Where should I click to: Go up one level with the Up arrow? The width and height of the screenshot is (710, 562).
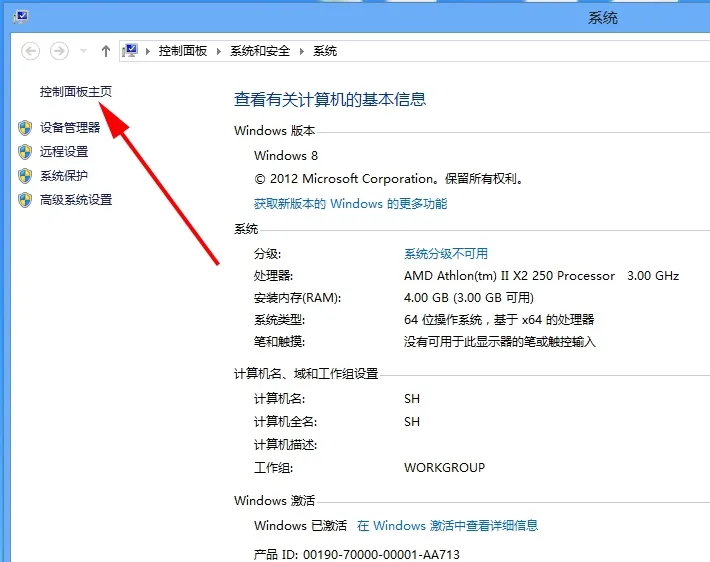point(106,51)
